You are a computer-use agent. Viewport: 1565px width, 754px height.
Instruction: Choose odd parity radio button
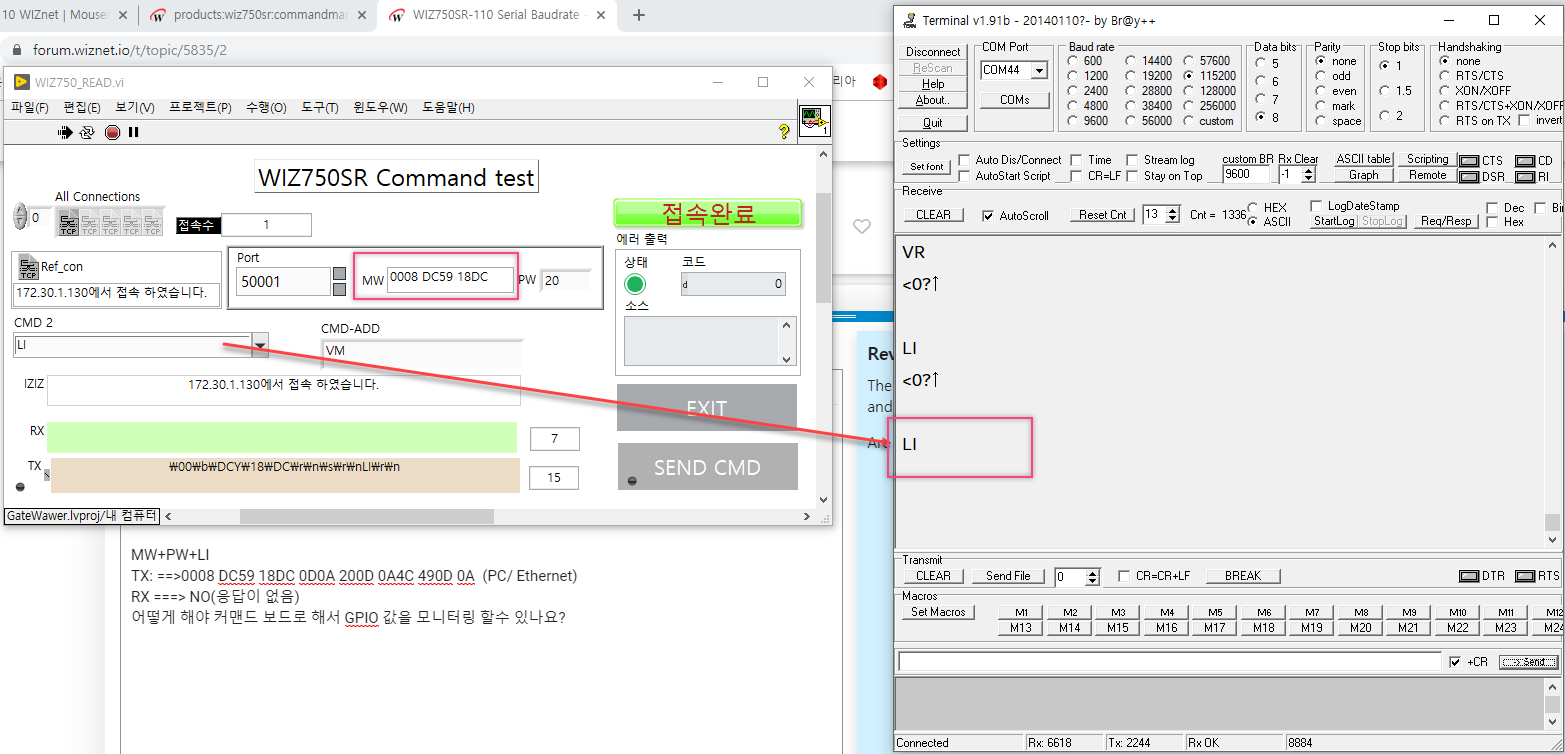pyautogui.click(x=1322, y=76)
